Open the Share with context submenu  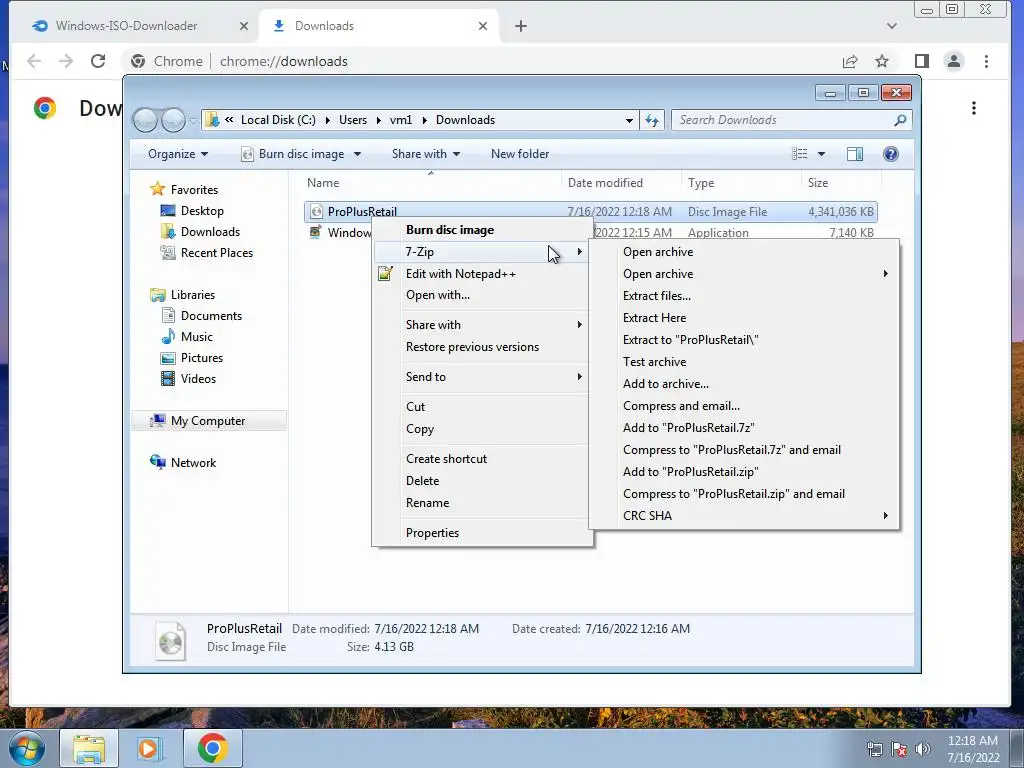click(x=482, y=325)
